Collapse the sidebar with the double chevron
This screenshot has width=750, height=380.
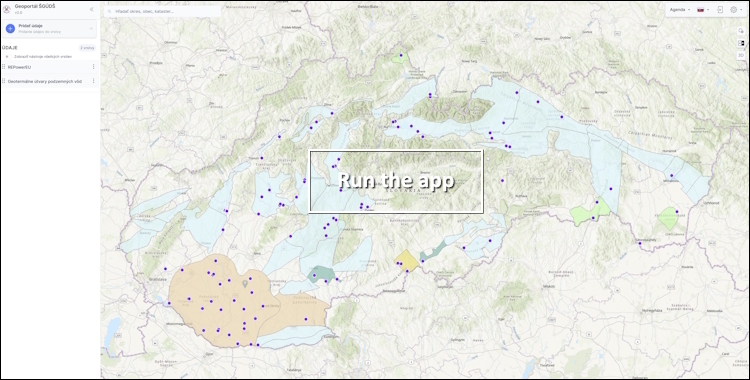click(x=92, y=9)
